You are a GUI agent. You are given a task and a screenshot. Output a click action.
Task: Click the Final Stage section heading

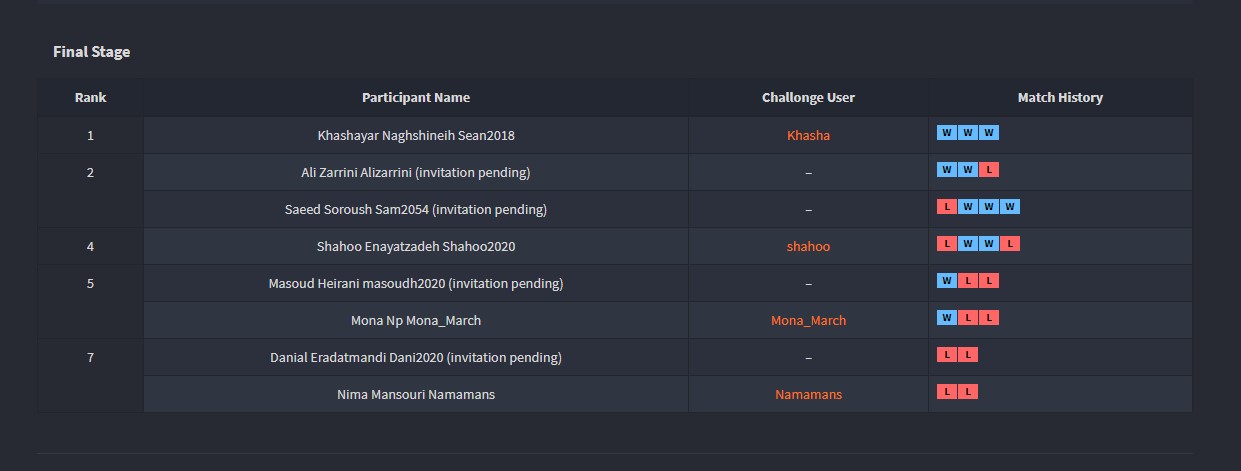pos(91,52)
